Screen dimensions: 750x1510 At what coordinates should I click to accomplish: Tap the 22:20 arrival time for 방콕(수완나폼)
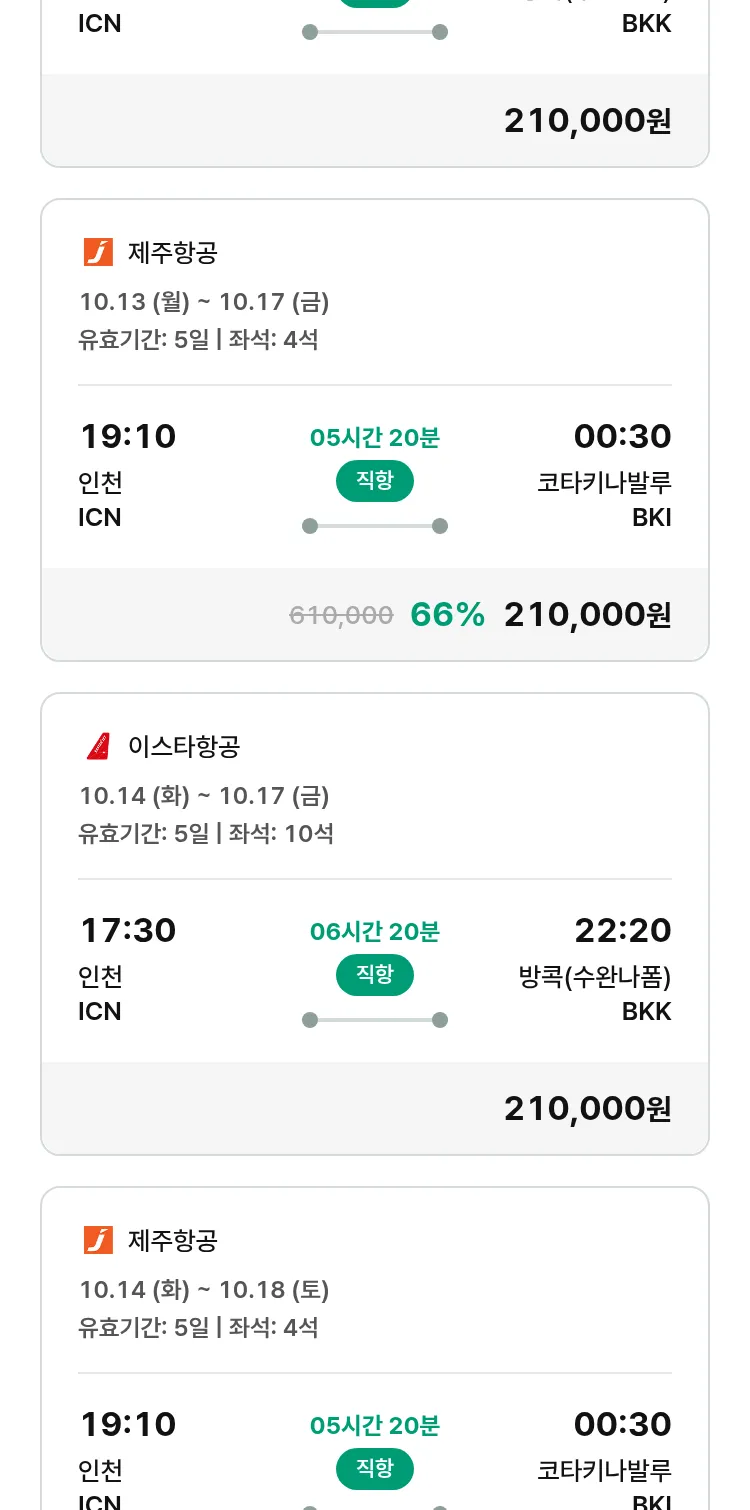tap(622, 931)
